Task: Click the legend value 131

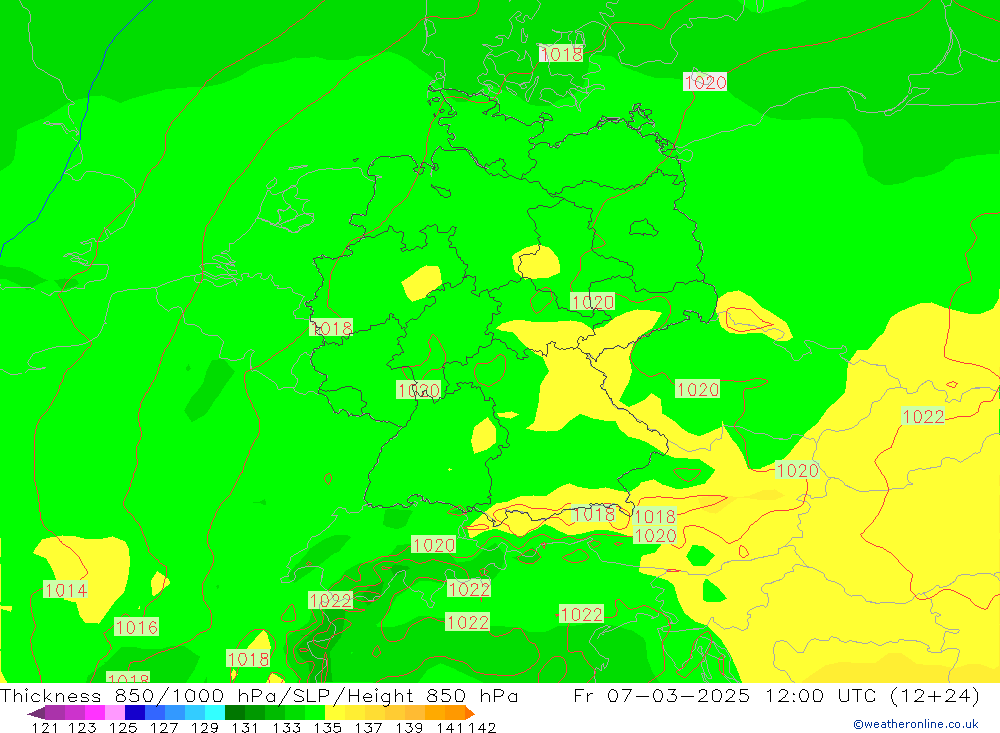Action: [245, 727]
